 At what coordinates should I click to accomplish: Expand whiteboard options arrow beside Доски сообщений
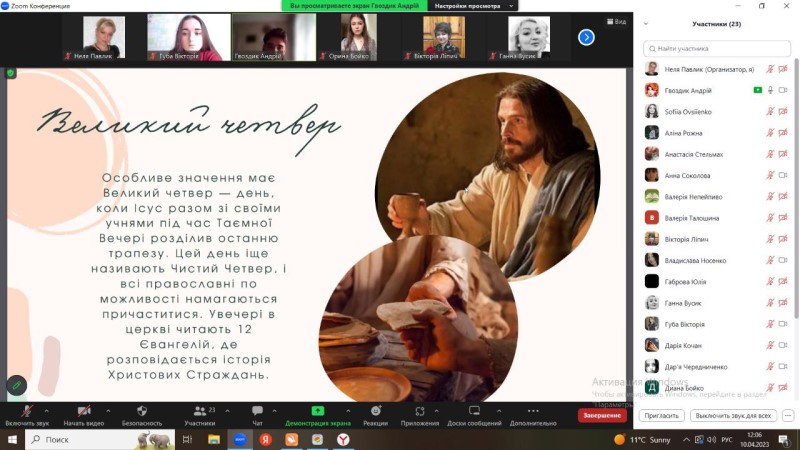click(499, 411)
